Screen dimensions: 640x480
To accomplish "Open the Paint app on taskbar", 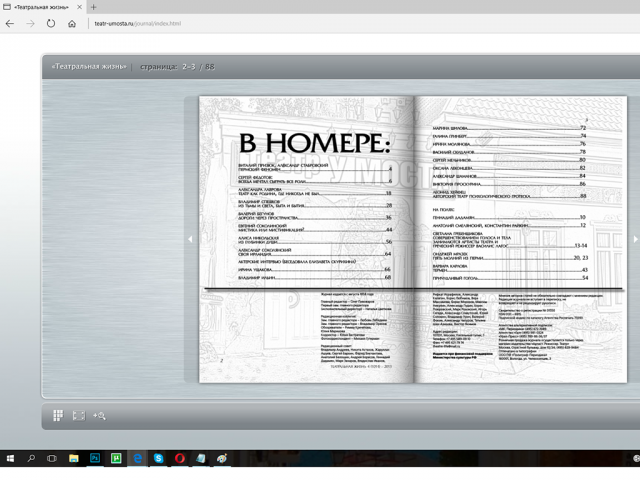I will [x=222, y=458].
